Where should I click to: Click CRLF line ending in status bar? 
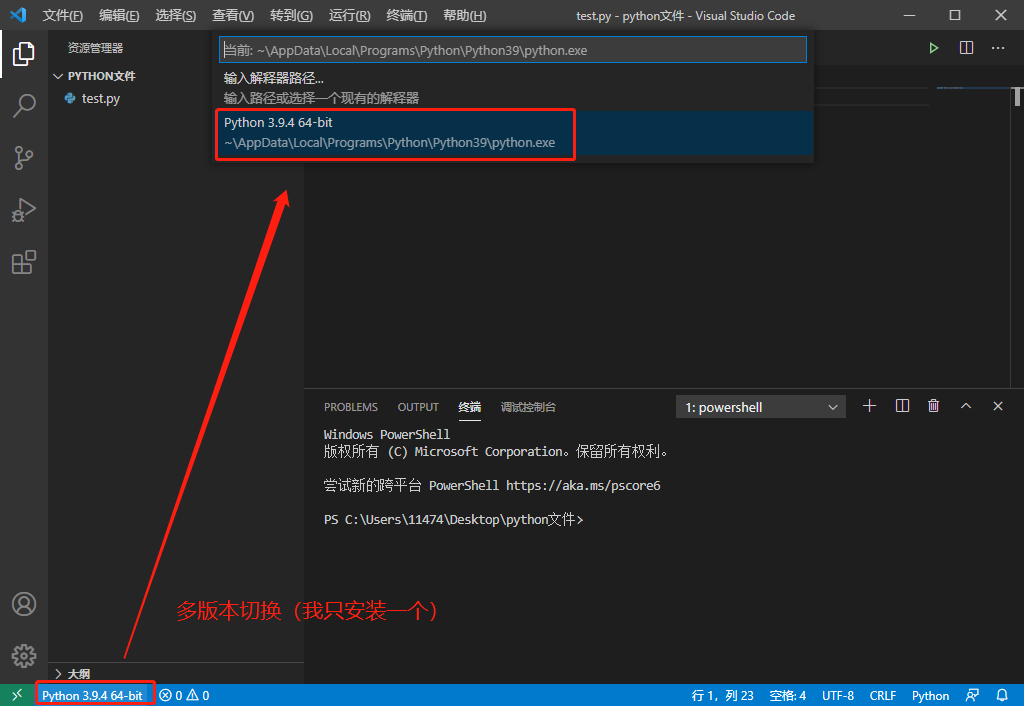pos(883,696)
